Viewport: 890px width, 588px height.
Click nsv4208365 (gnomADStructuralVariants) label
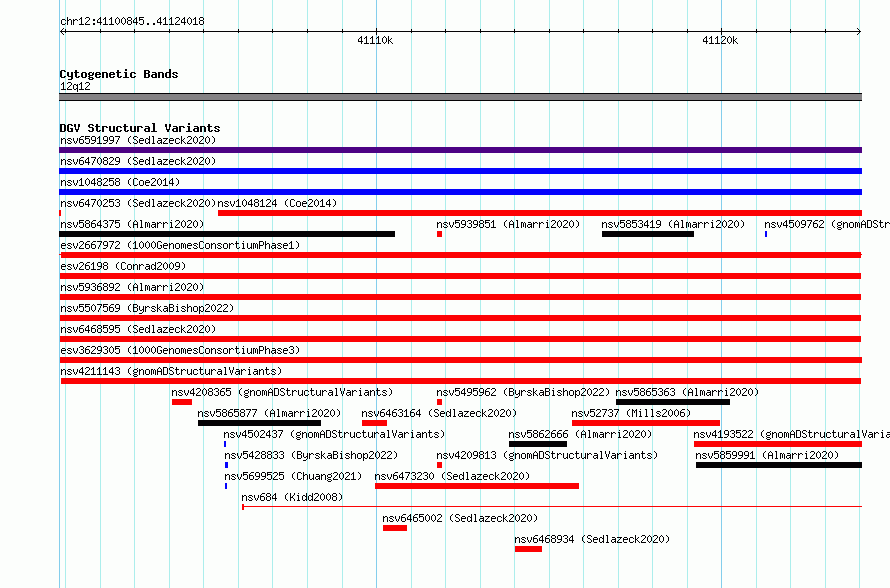pyautogui.click(x=282, y=392)
